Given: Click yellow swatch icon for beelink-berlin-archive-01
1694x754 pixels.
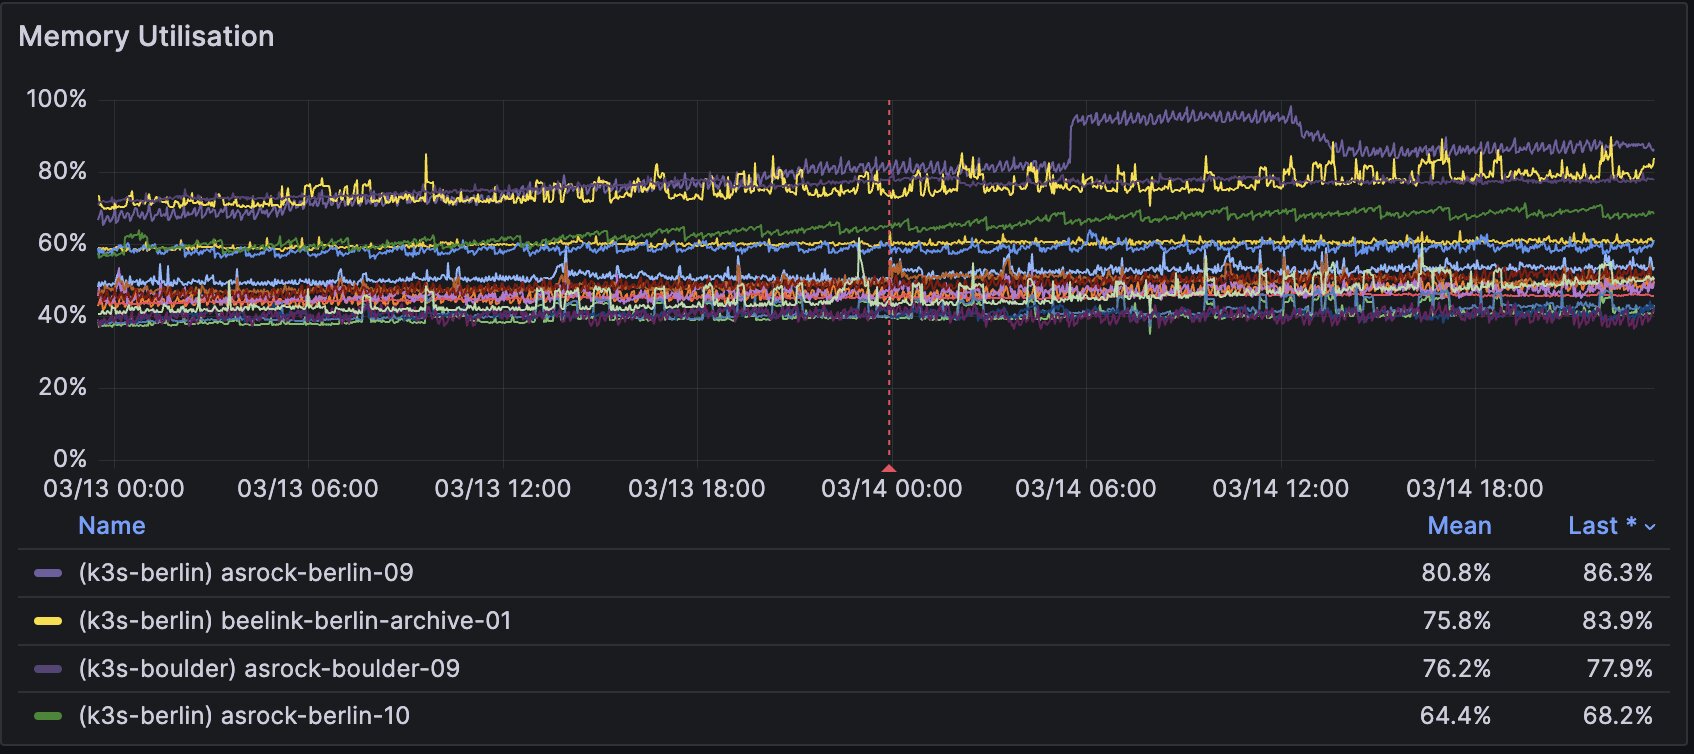Looking at the screenshot, I should pyautogui.click(x=48, y=621).
